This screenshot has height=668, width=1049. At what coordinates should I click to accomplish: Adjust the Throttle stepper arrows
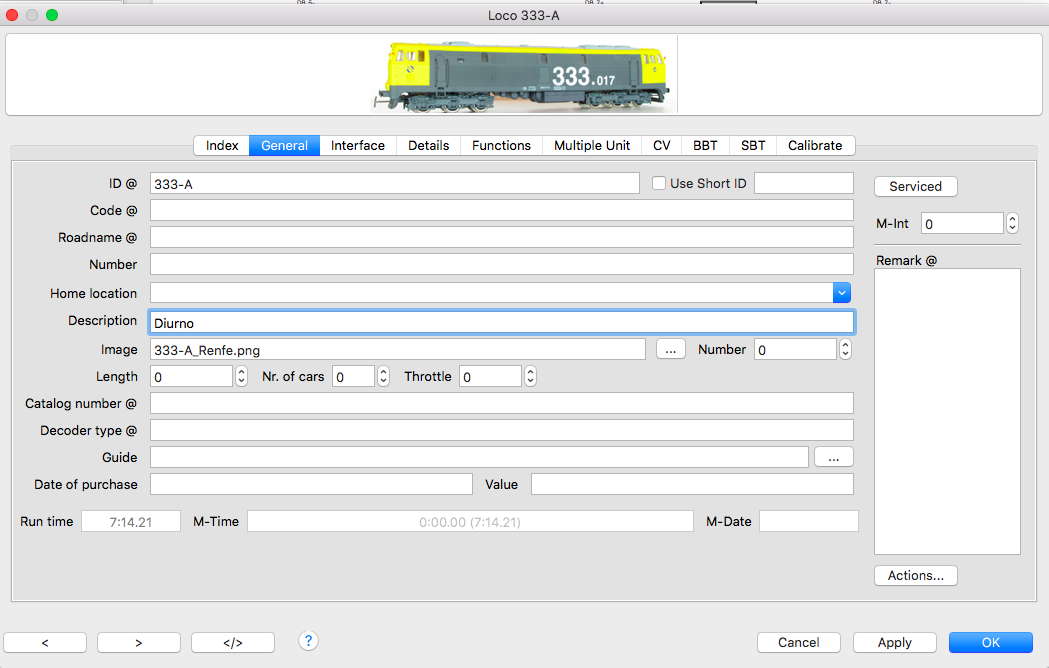pyautogui.click(x=530, y=376)
